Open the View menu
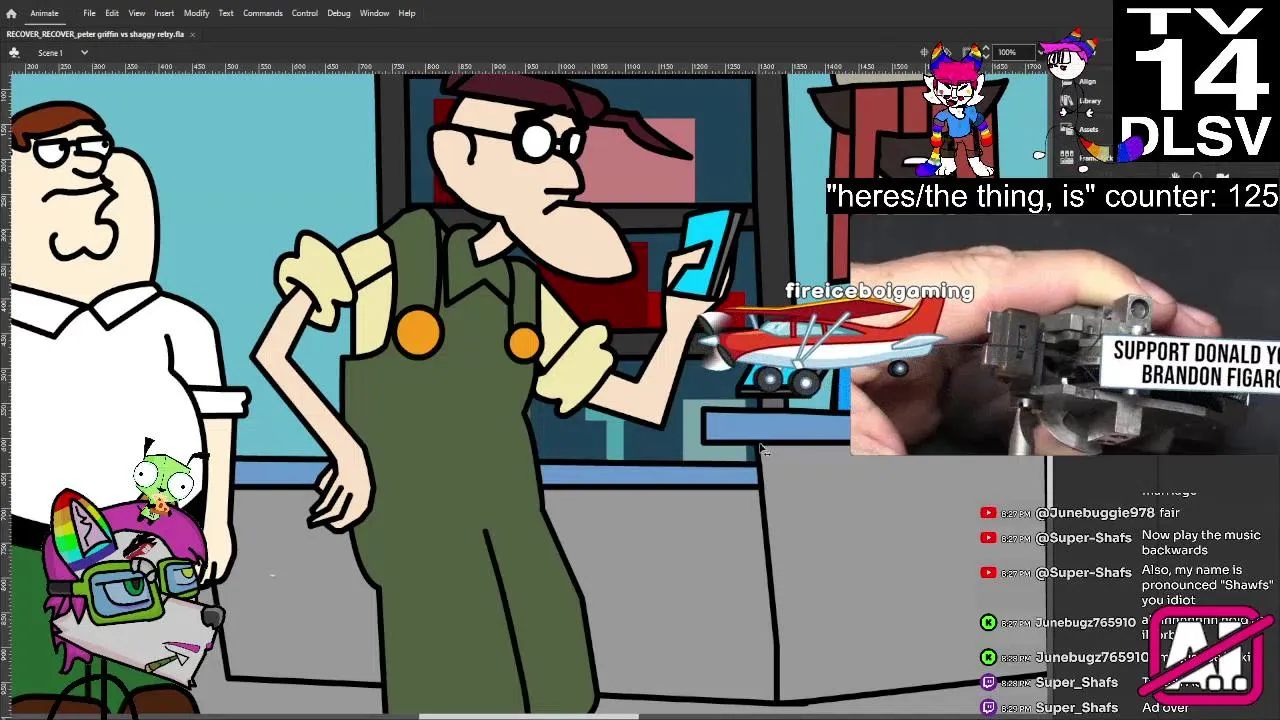This screenshot has height=720, width=1280. pyautogui.click(x=137, y=13)
